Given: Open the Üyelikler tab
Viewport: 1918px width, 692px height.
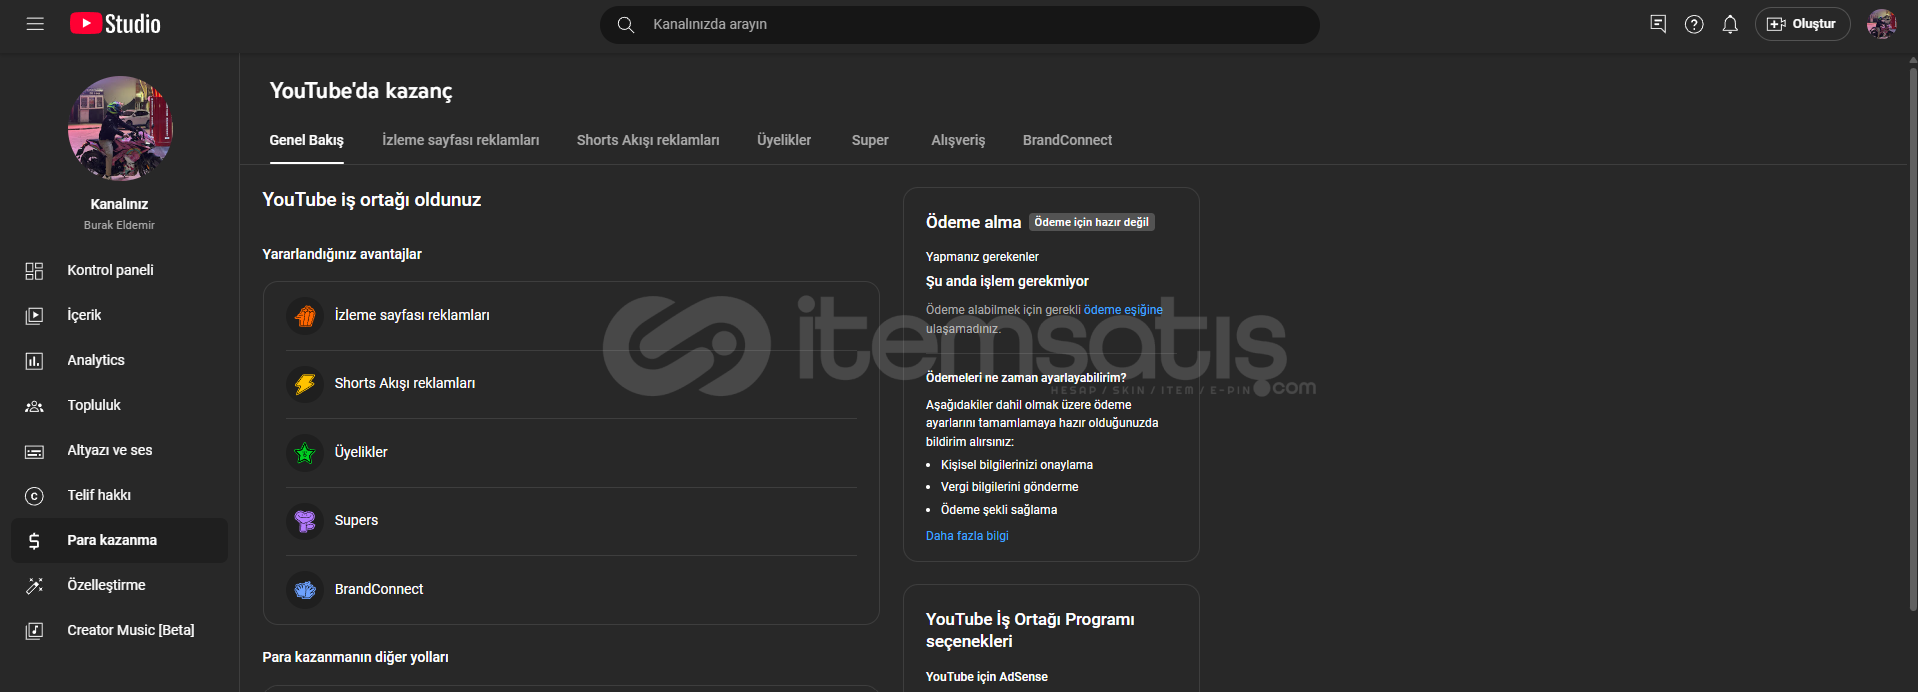Looking at the screenshot, I should 784,140.
